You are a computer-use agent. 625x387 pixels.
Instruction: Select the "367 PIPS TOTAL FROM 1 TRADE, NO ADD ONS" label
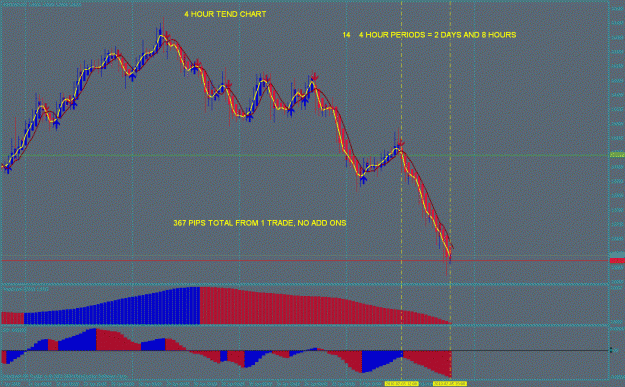[x=259, y=223]
